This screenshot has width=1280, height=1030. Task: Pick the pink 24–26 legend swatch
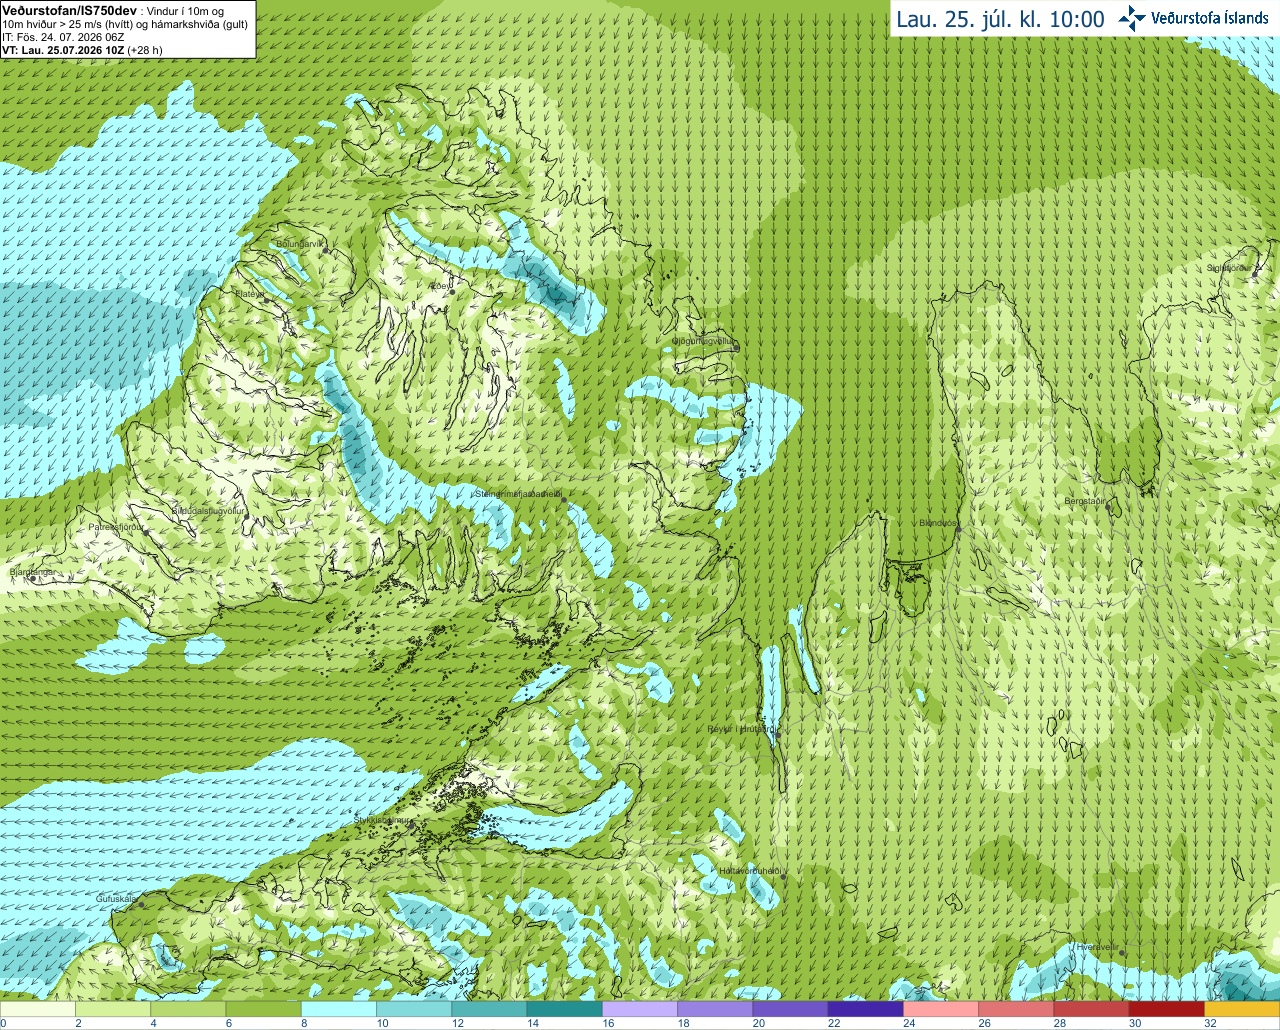coord(941,1009)
